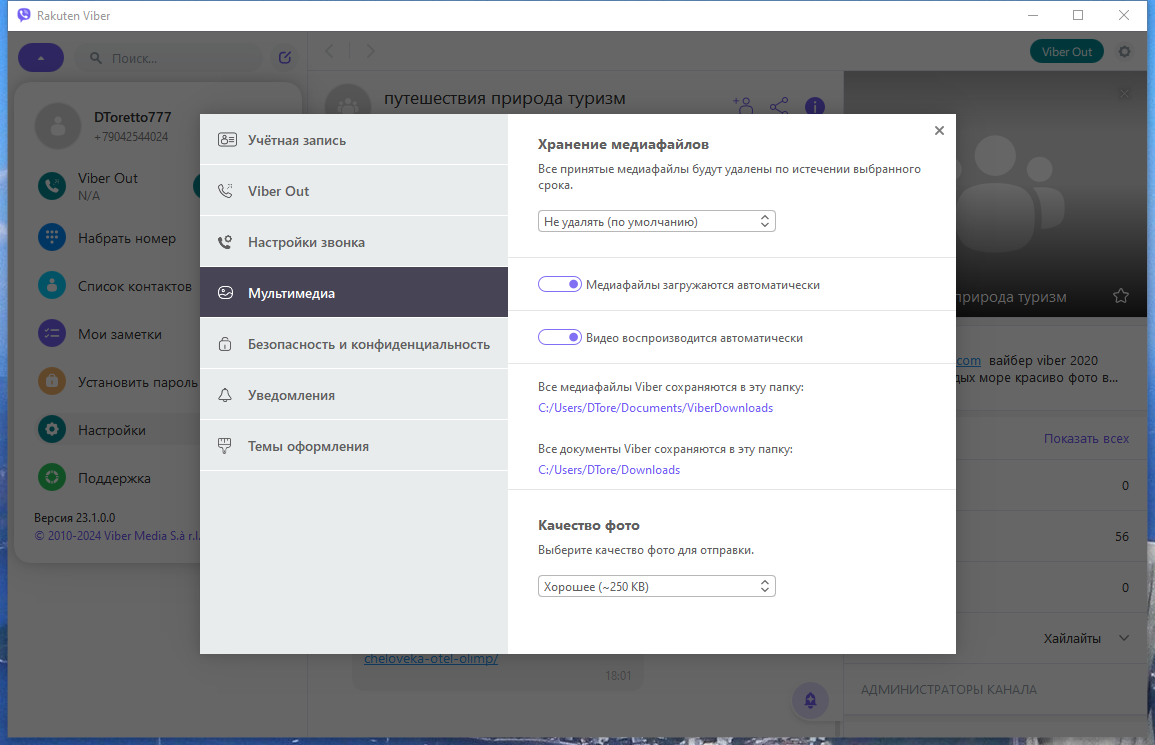Open the media storage period dropdown

tap(656, 221)
